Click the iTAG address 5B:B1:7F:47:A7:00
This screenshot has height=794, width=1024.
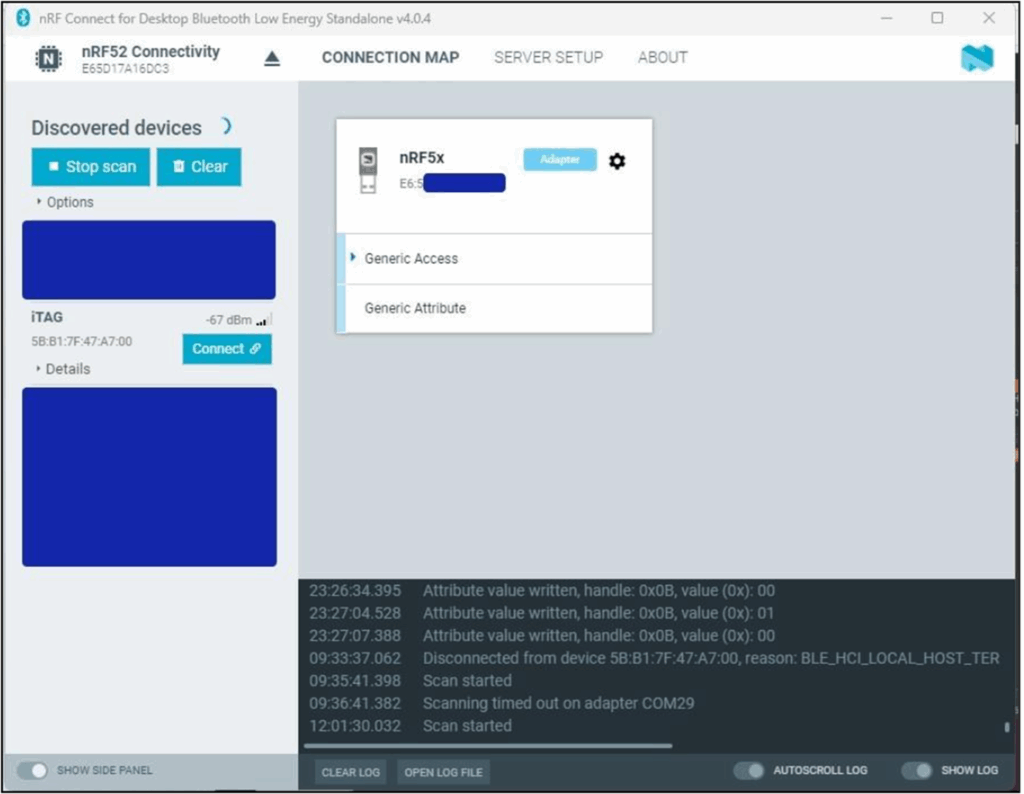[82, 341]
